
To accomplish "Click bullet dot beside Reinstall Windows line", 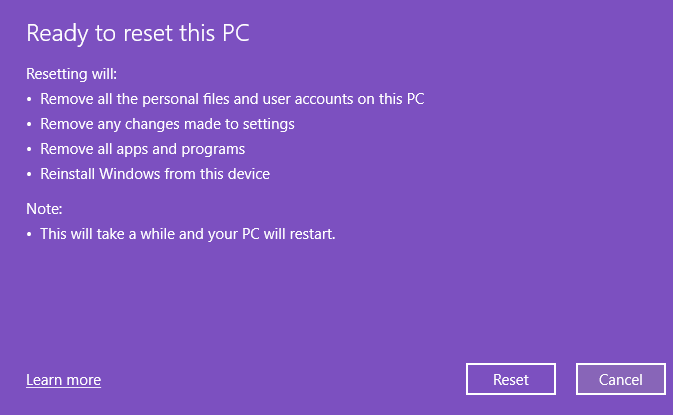I will 29,175.
